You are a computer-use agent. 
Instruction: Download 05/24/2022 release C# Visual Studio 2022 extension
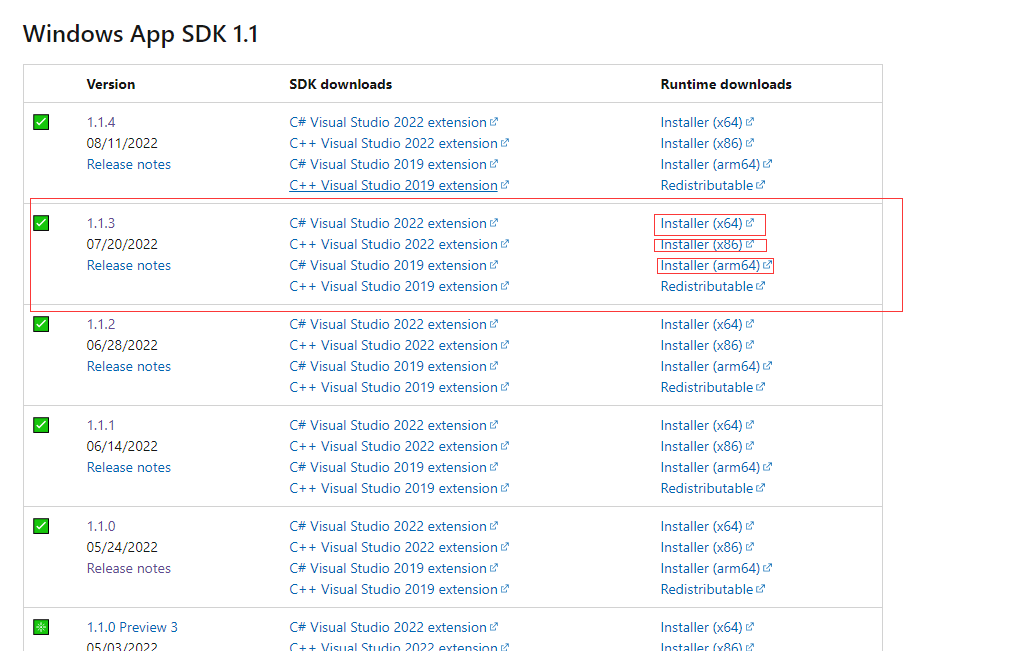(x=394, y=526)
